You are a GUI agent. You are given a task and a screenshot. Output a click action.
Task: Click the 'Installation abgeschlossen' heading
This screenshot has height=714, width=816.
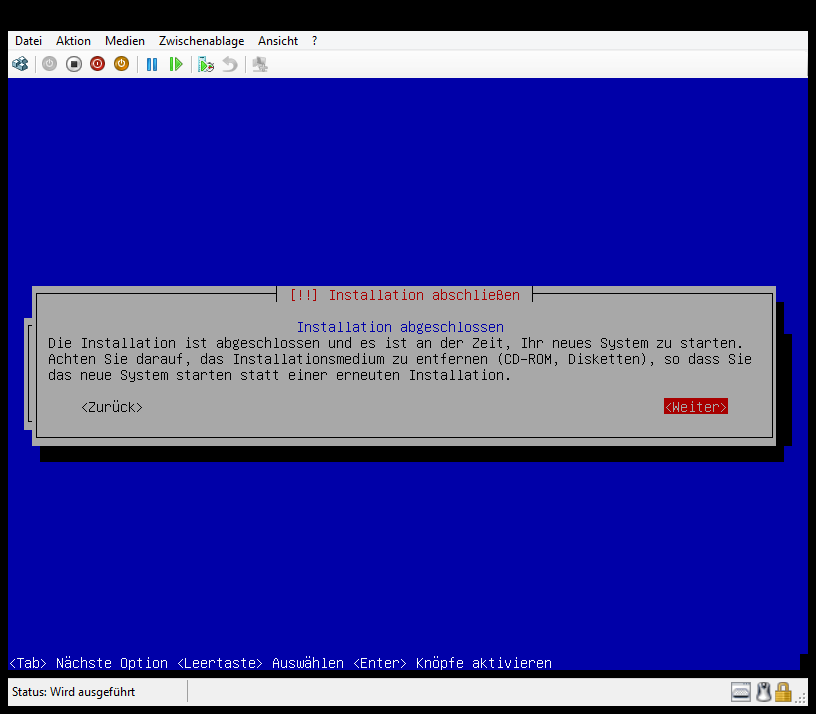tap(400, 327)
